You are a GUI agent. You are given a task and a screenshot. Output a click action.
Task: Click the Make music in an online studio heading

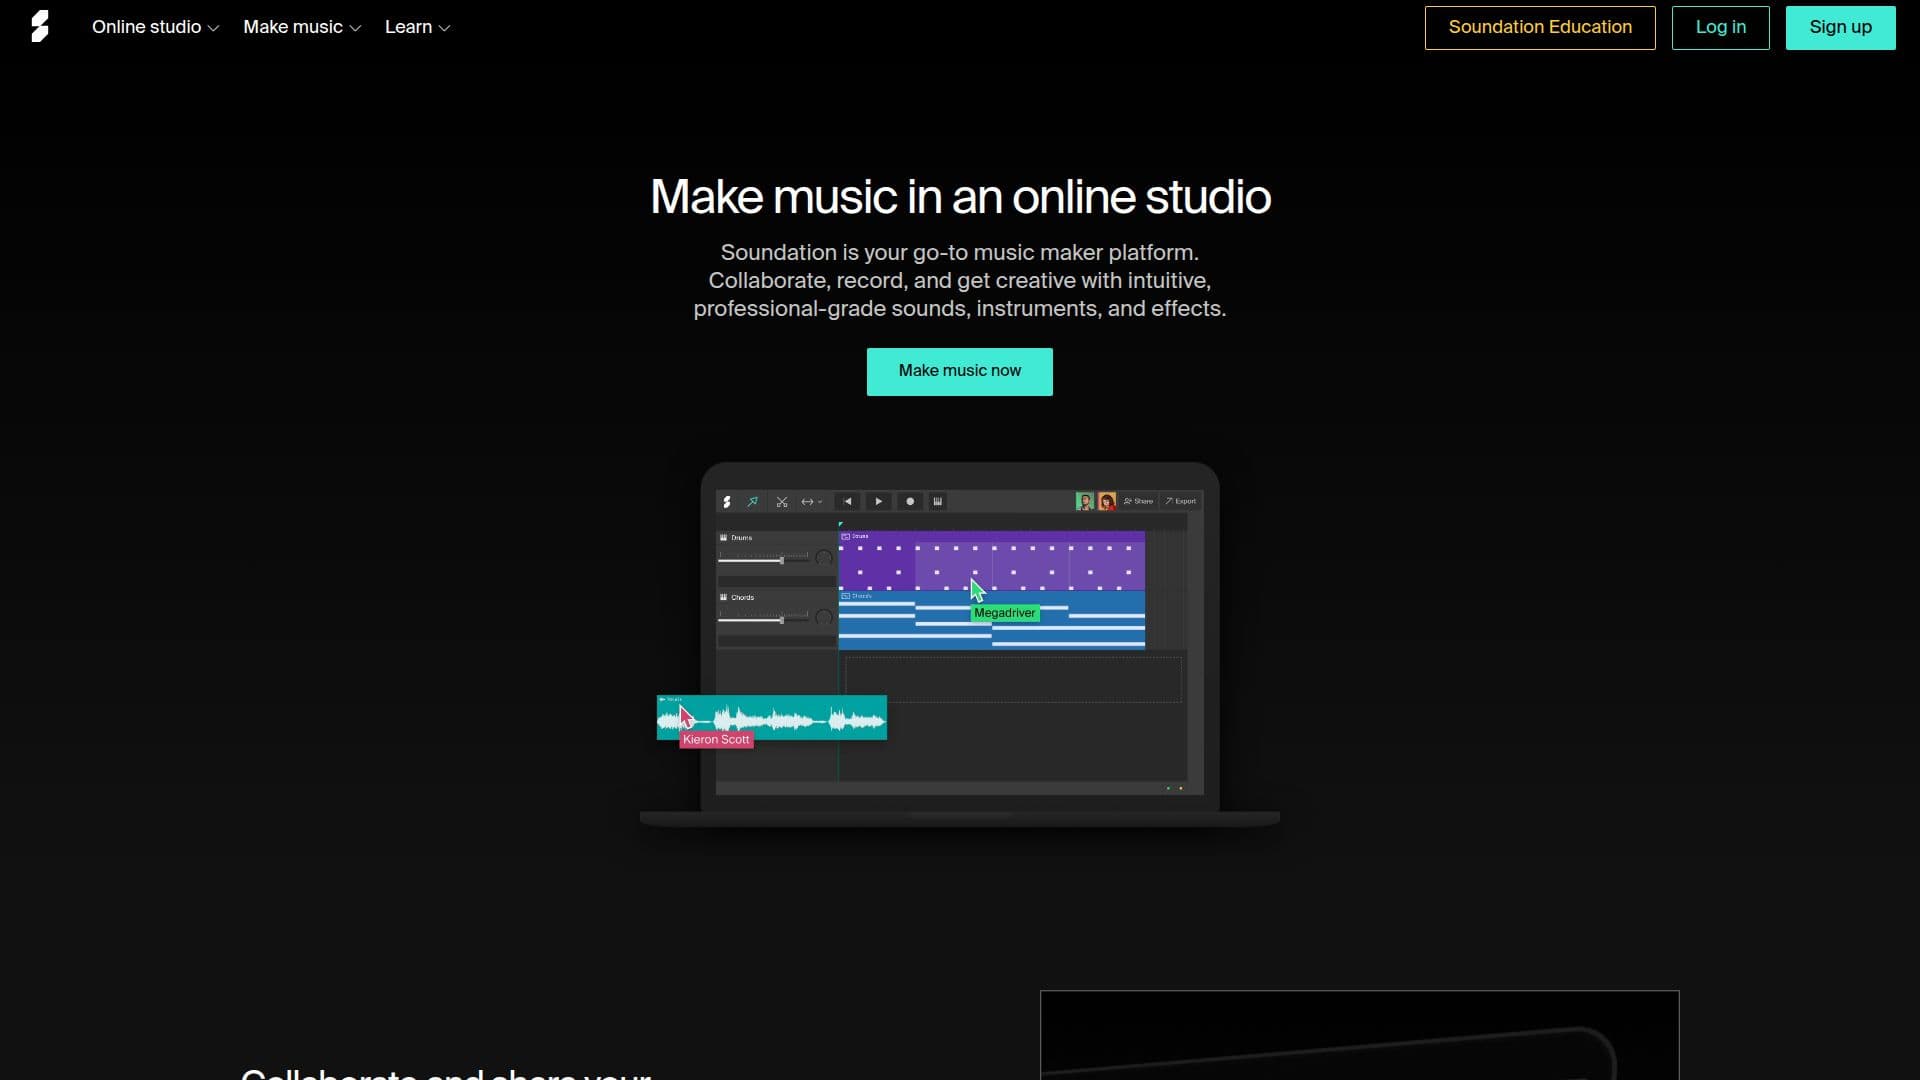point(960,197)
